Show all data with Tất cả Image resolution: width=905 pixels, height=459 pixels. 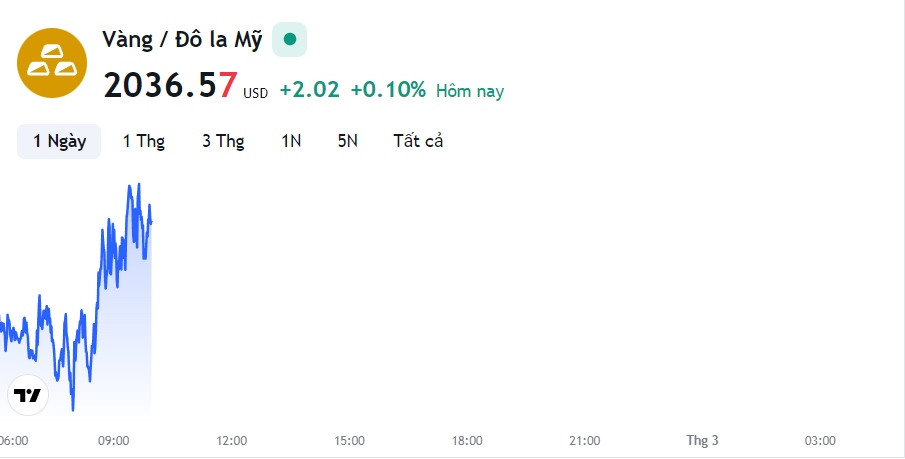coord(418,141)
